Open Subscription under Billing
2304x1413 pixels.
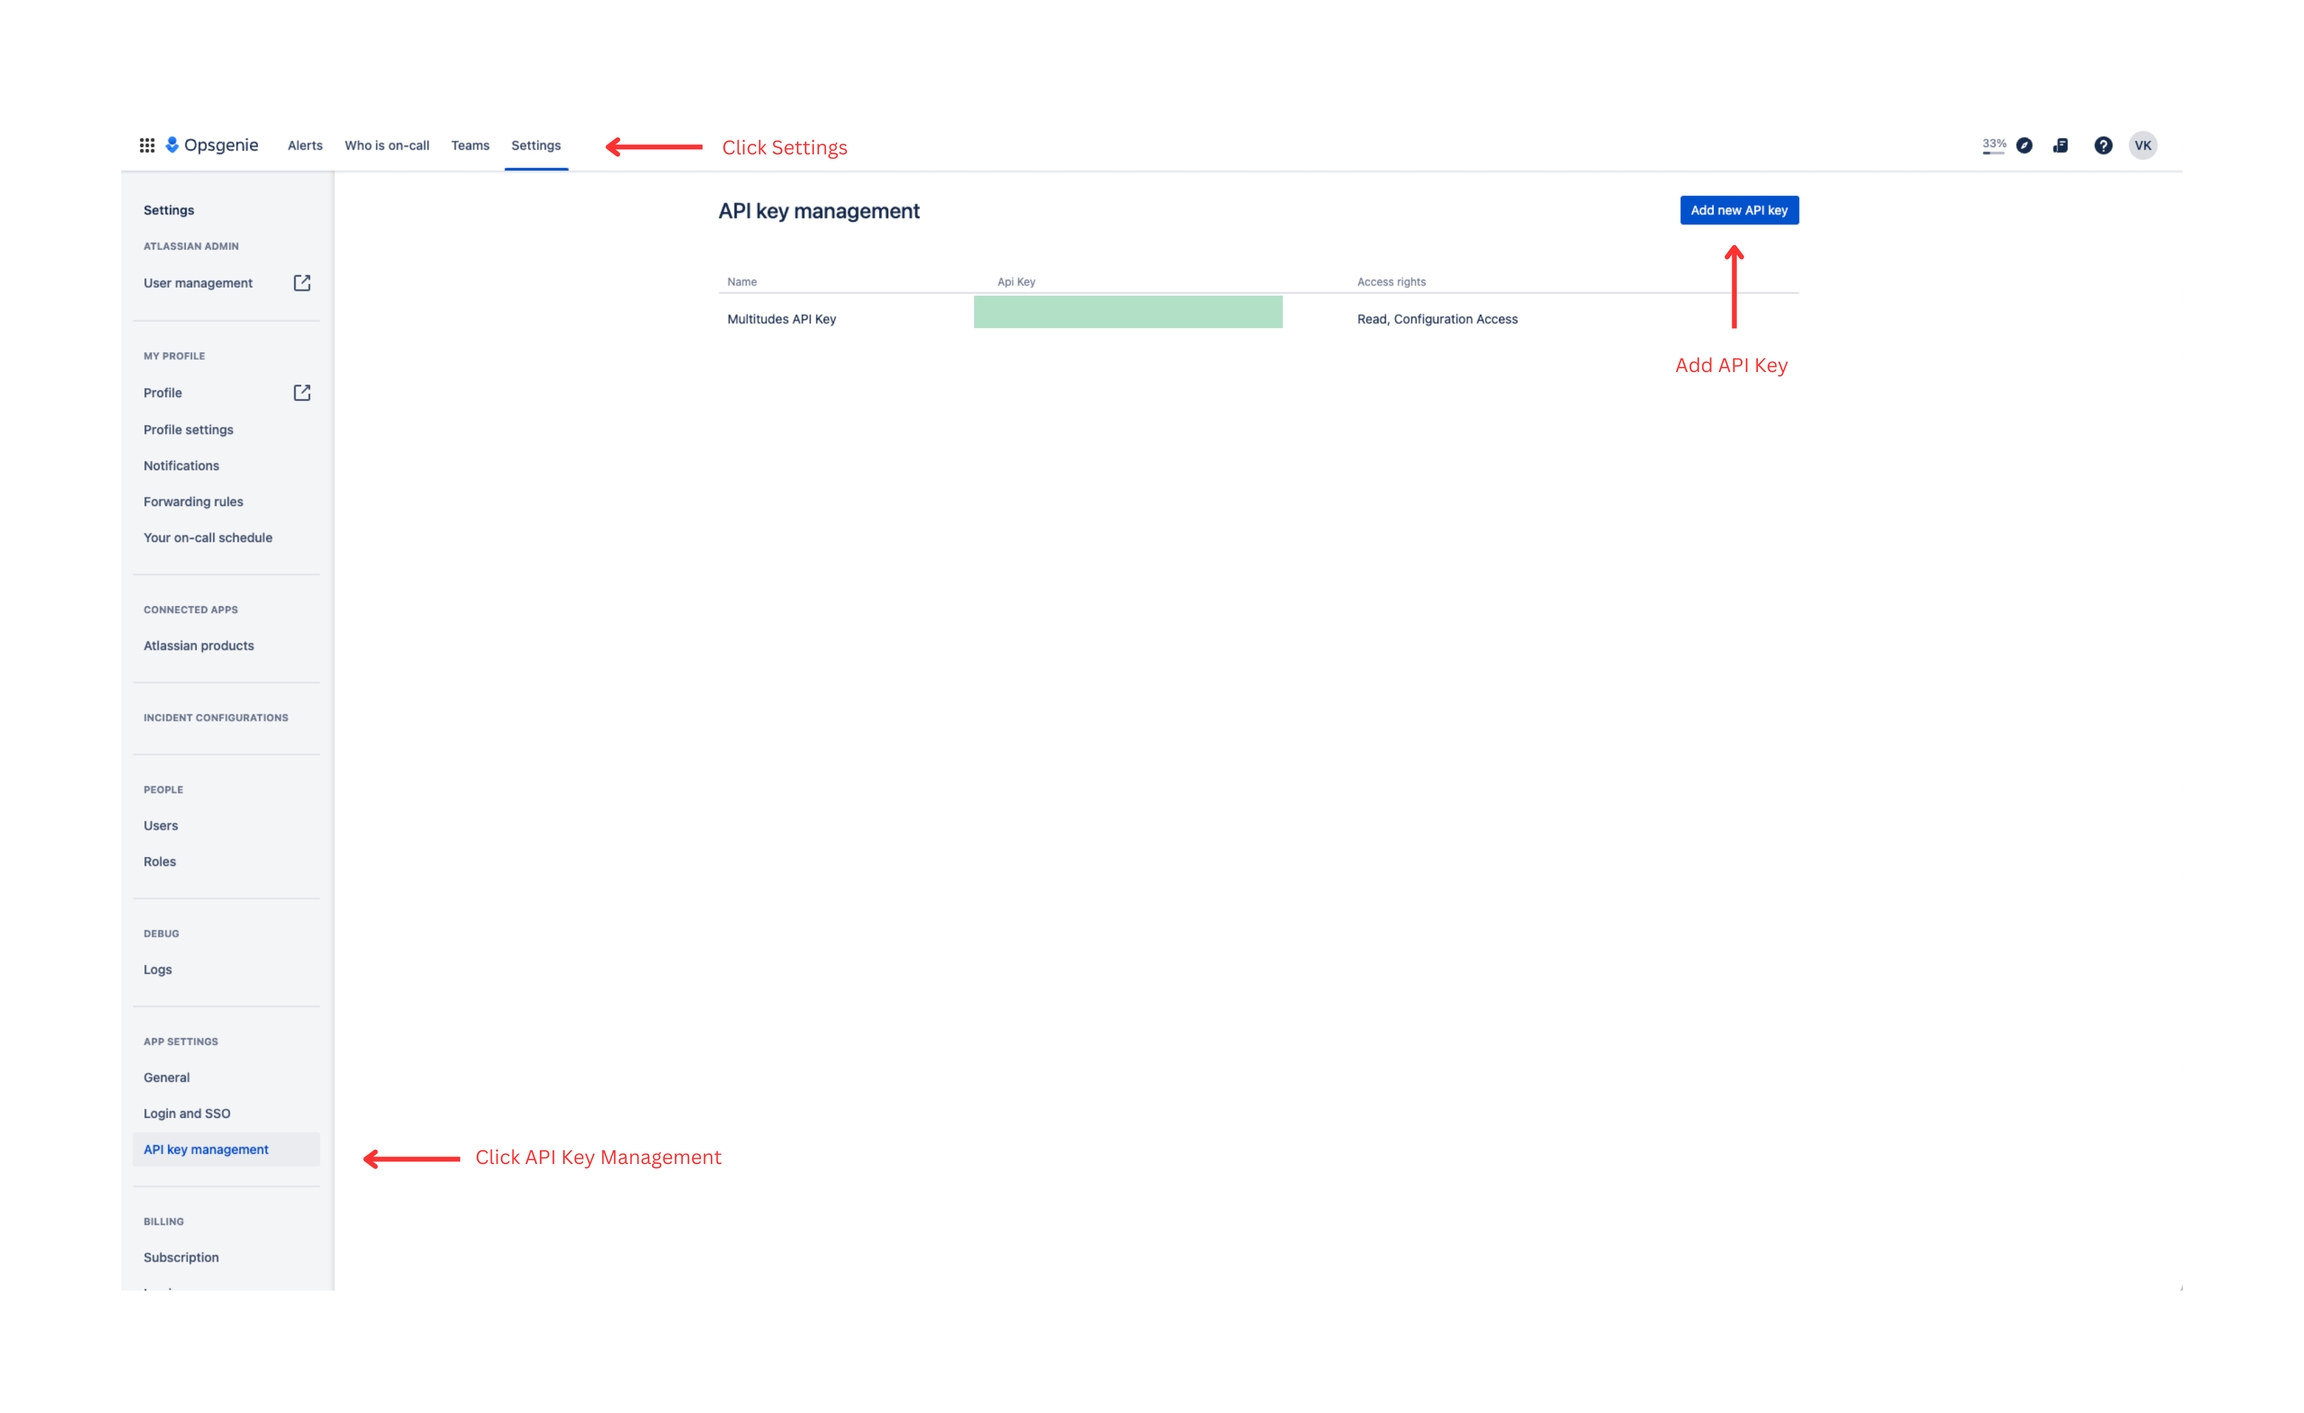tap(181, 1257)
